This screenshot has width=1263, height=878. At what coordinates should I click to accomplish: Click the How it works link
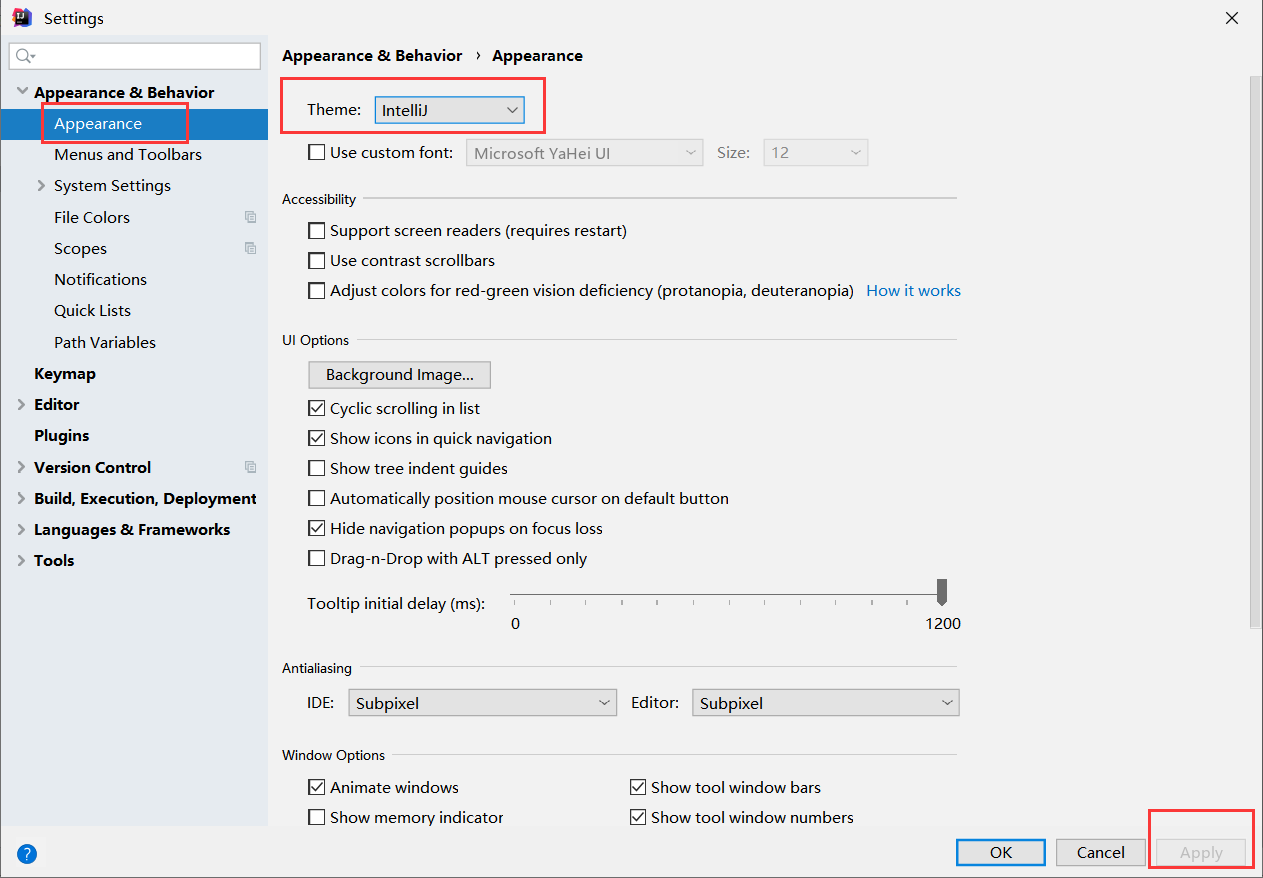coord(913,291)
